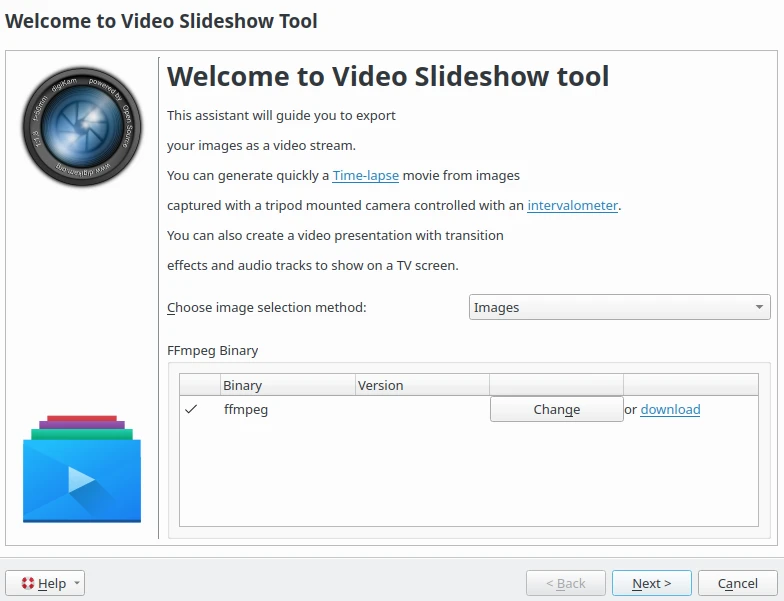The image size is (784, 601).
Task: Click the checkmark icon beside ffmpeg
Action: click(x=191, y=409)
